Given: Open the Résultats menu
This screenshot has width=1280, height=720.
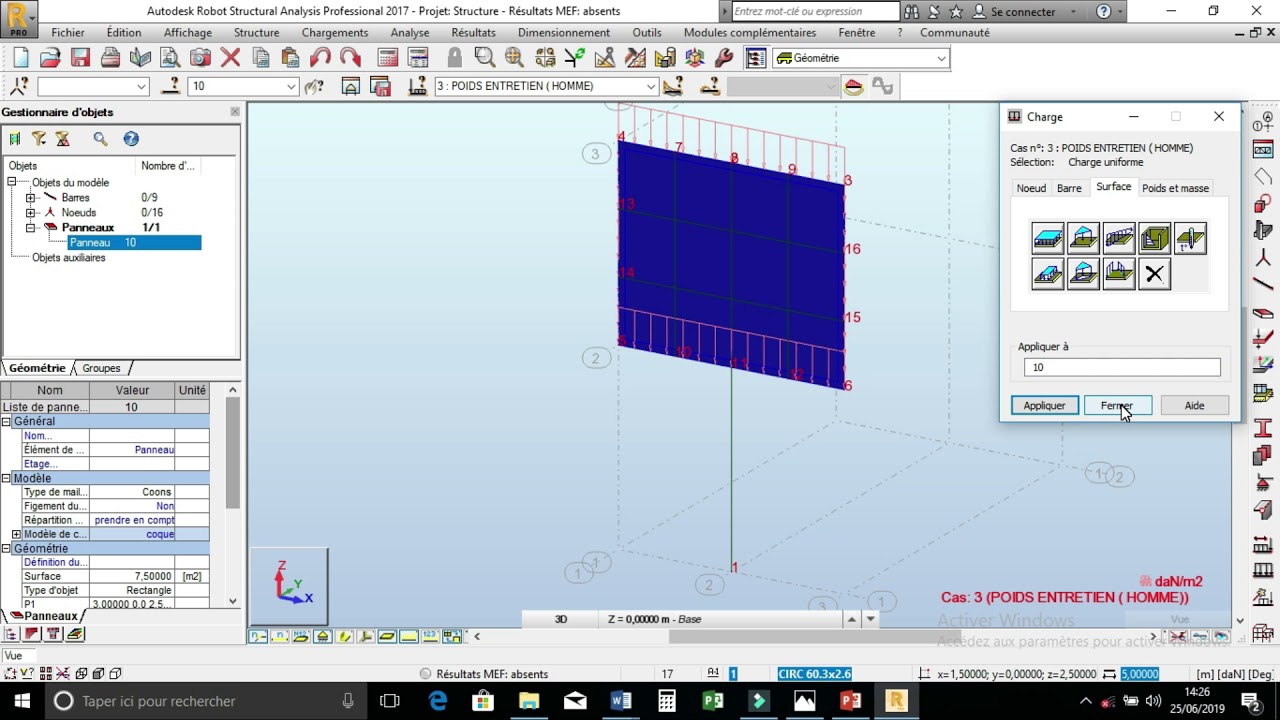Looking at the screenshot, I should click(473, 33).
